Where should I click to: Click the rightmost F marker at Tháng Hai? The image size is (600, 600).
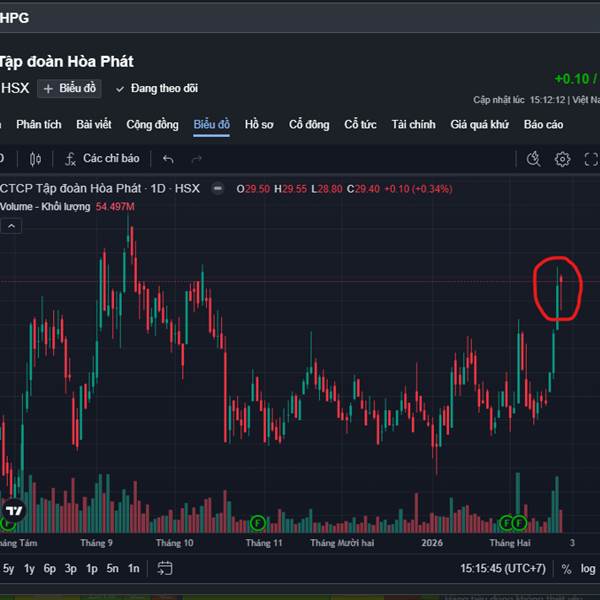point(519,523)
